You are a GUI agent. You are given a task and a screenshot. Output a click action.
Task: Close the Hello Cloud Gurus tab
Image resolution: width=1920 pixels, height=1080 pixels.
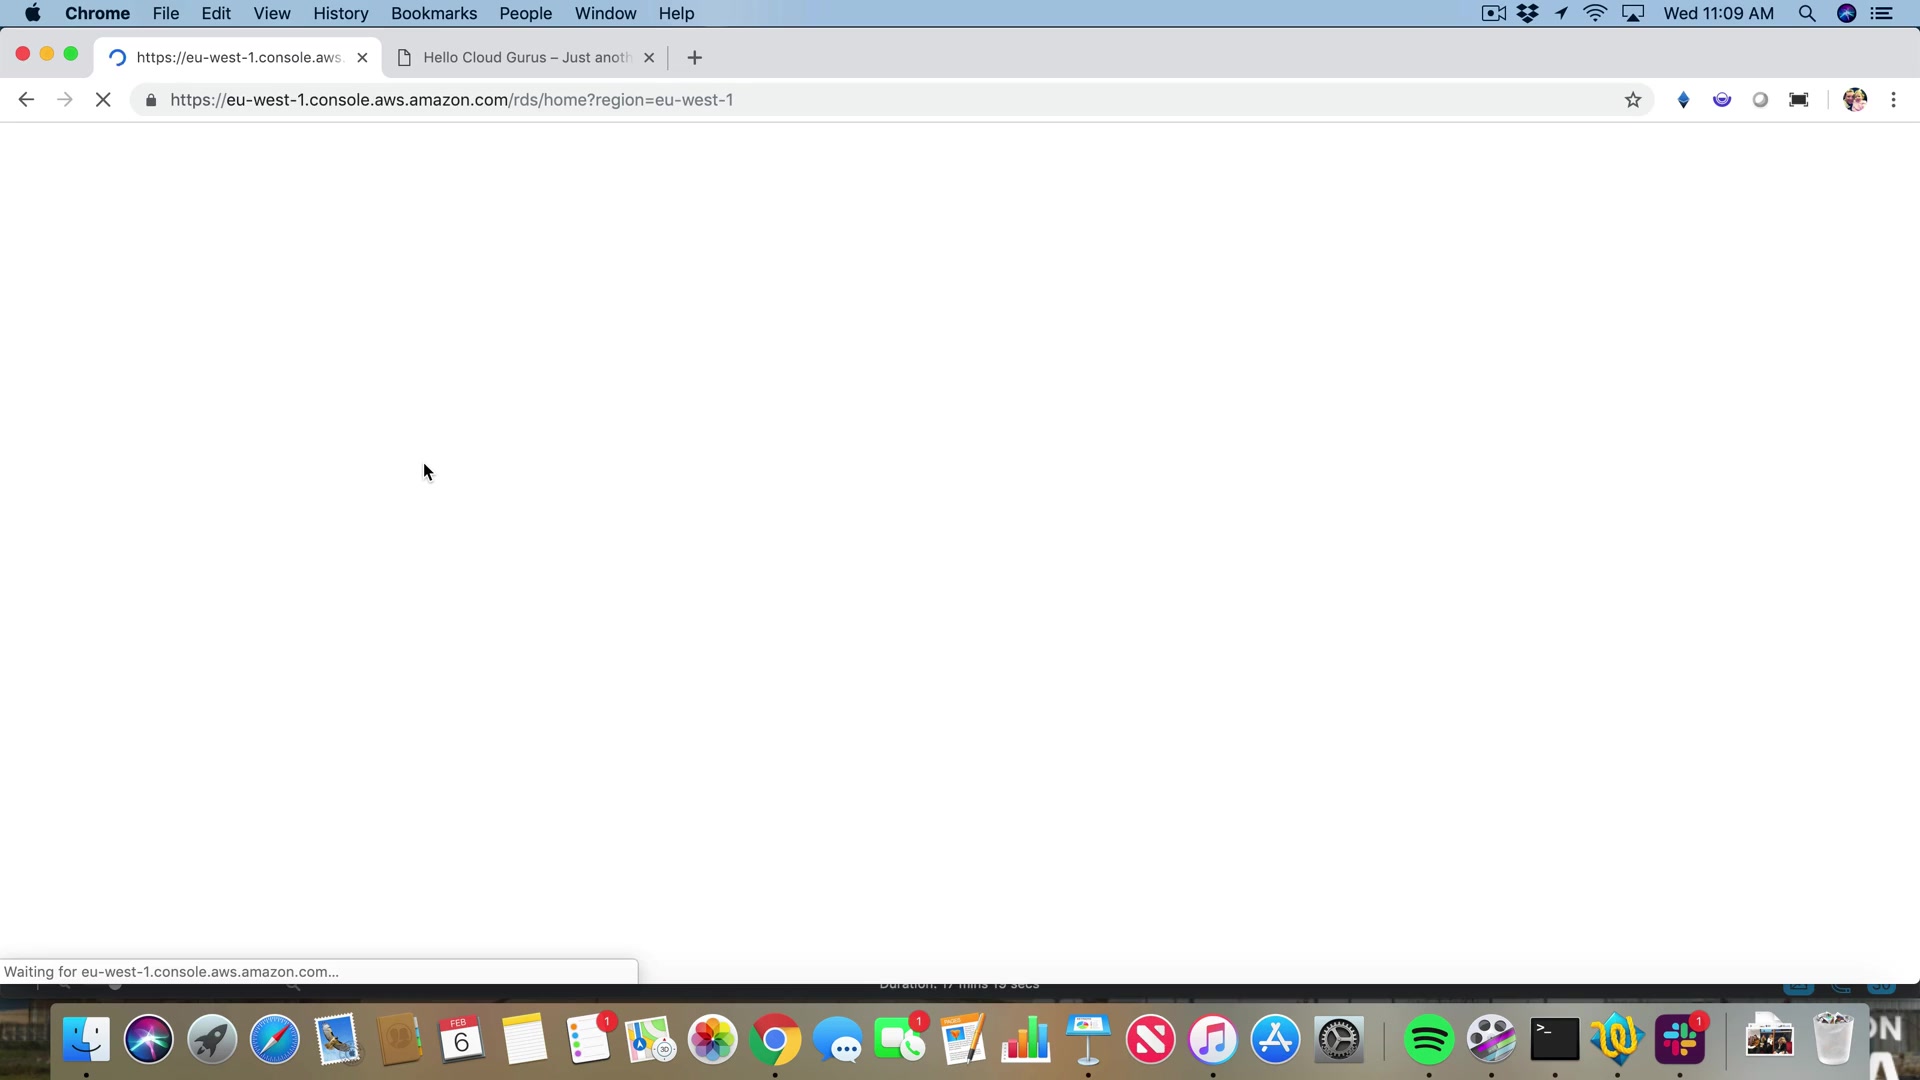pyautogui.click(x=649, y=58)
